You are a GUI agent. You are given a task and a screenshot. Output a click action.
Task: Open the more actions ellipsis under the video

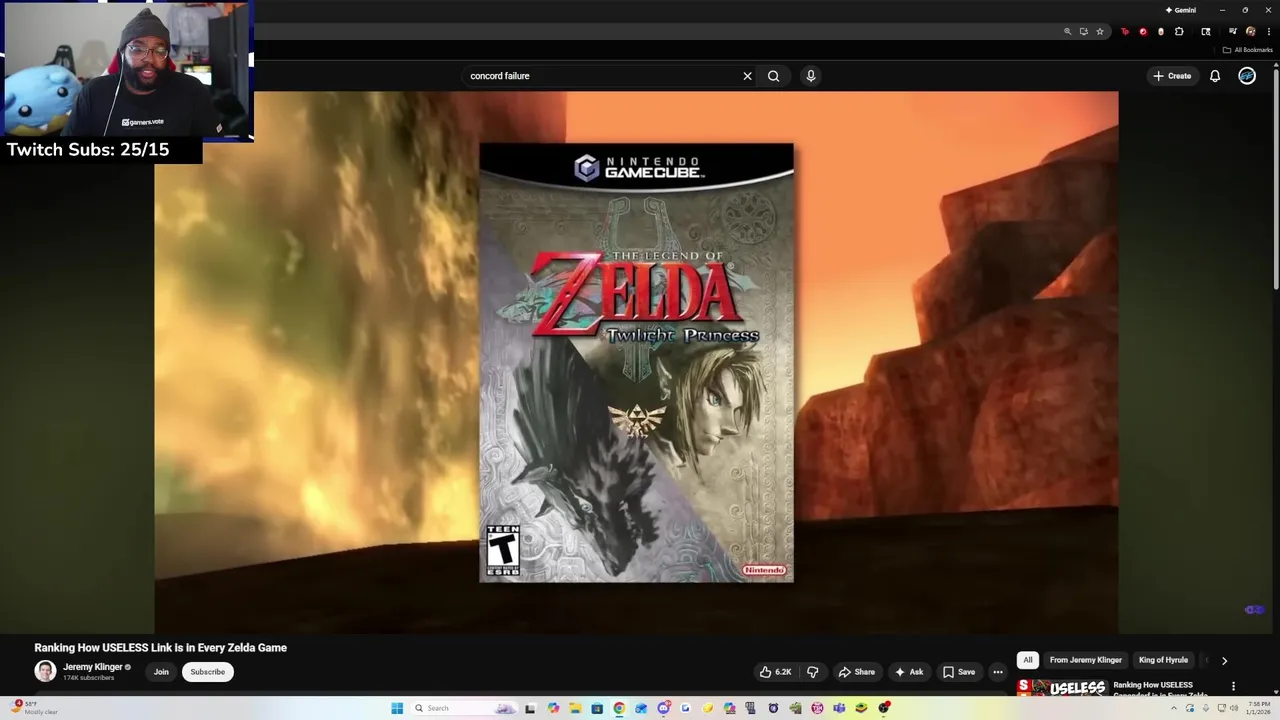(998, 672)
